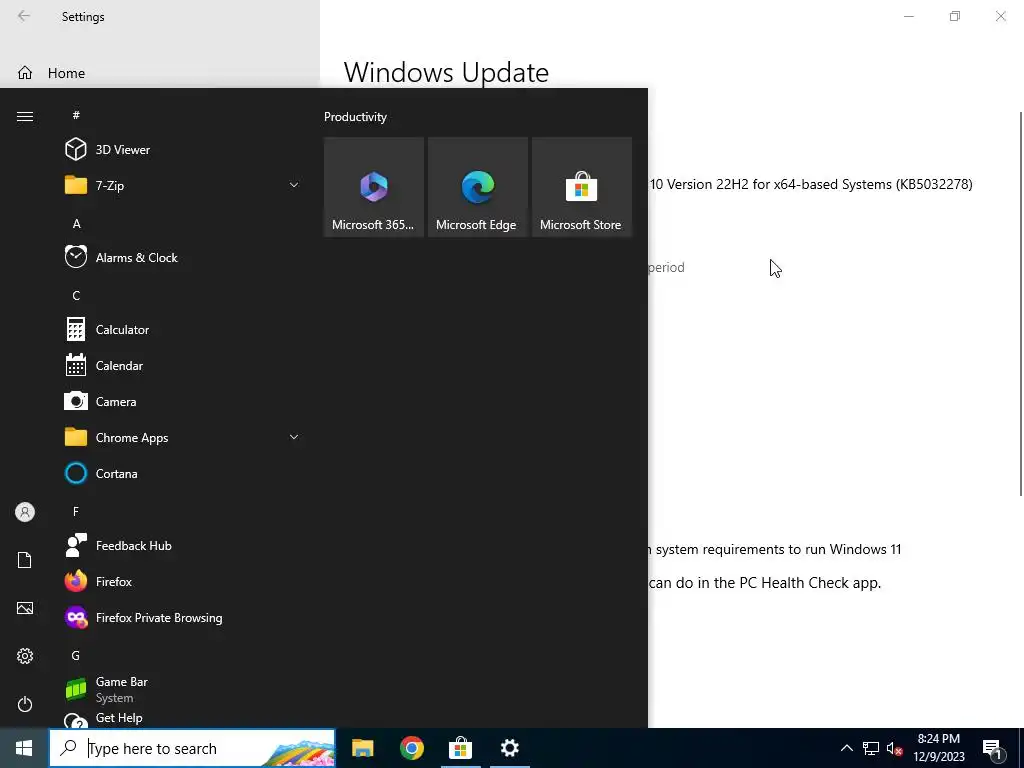The height and width of the screenshot is (768, 1024).
Task: Expand the Start menu hamburger button
Action: (25, 116)
